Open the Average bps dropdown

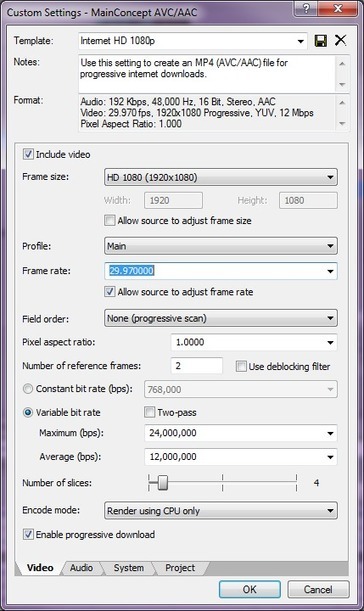(330, 457)
